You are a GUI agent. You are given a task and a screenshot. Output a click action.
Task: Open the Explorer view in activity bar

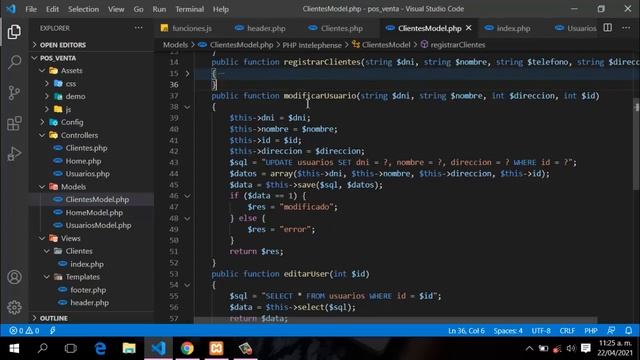tap(14, 32)
